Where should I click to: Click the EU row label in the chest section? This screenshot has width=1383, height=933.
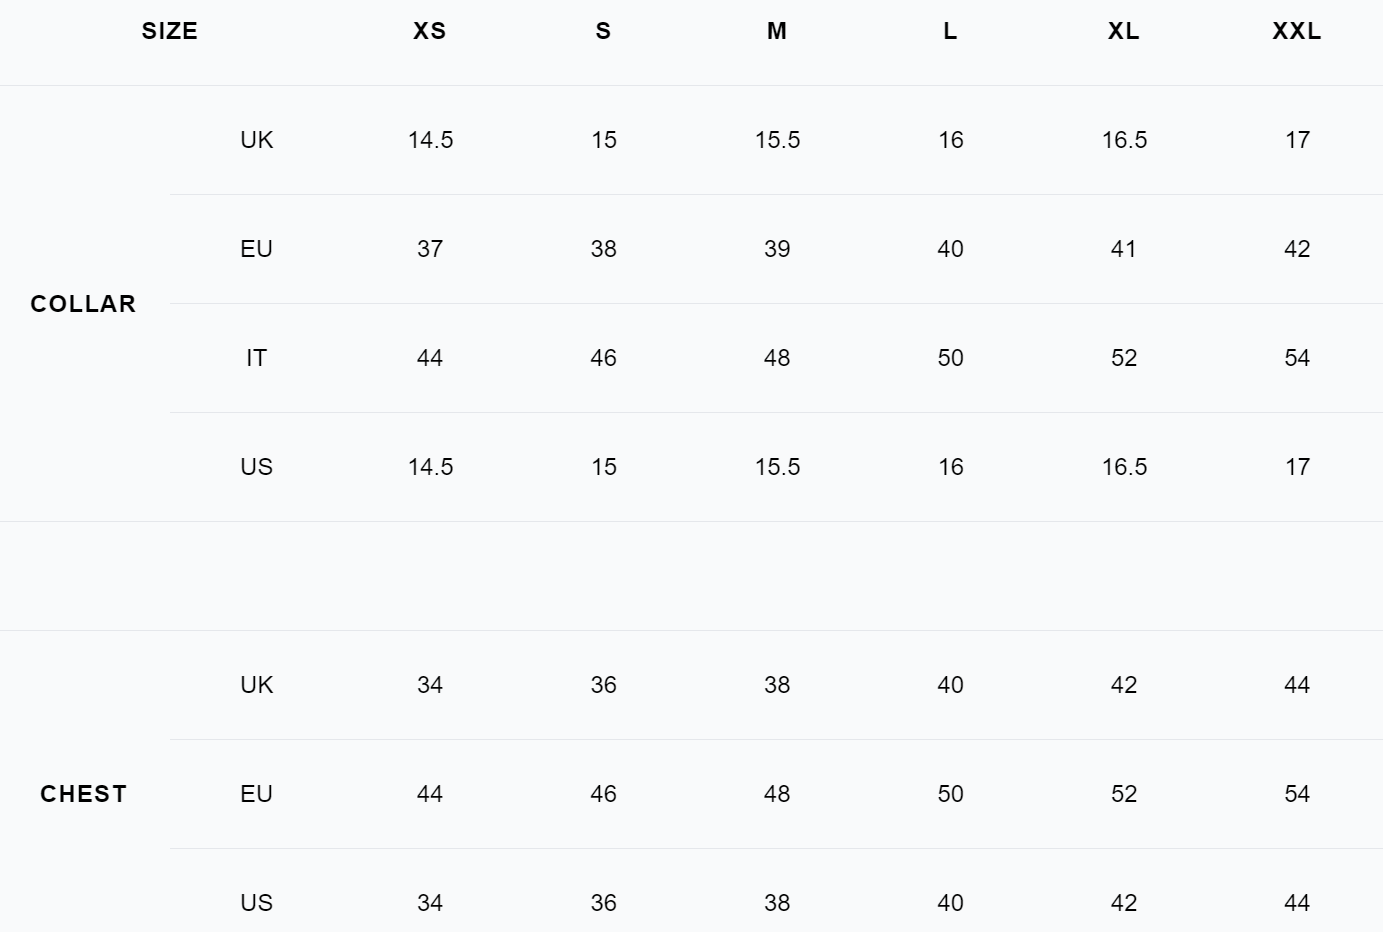click(256, 794)
